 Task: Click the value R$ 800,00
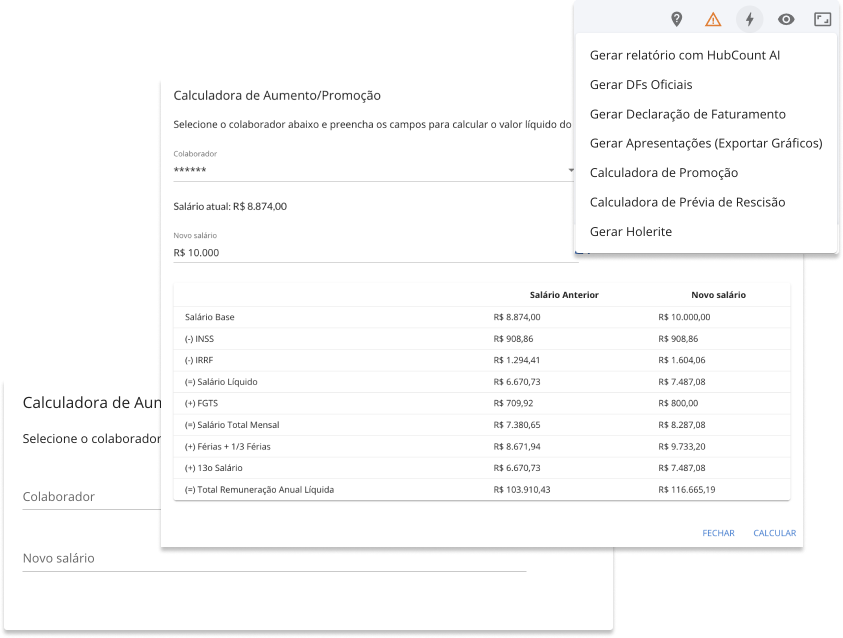point(678,404)
